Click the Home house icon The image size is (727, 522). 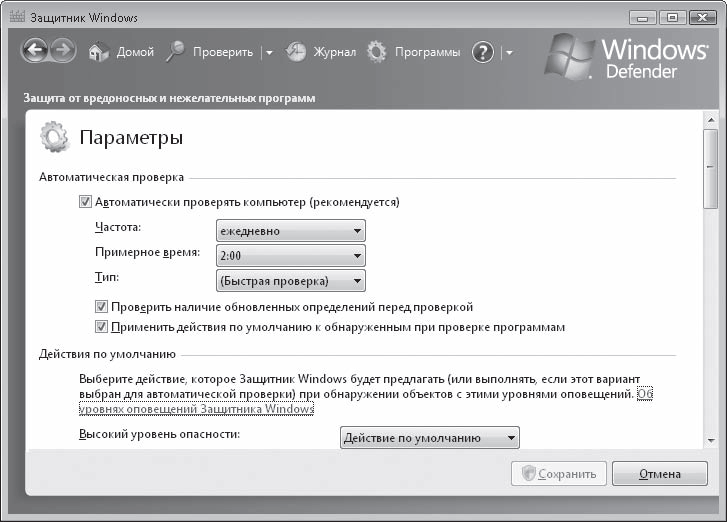[98, 52]
